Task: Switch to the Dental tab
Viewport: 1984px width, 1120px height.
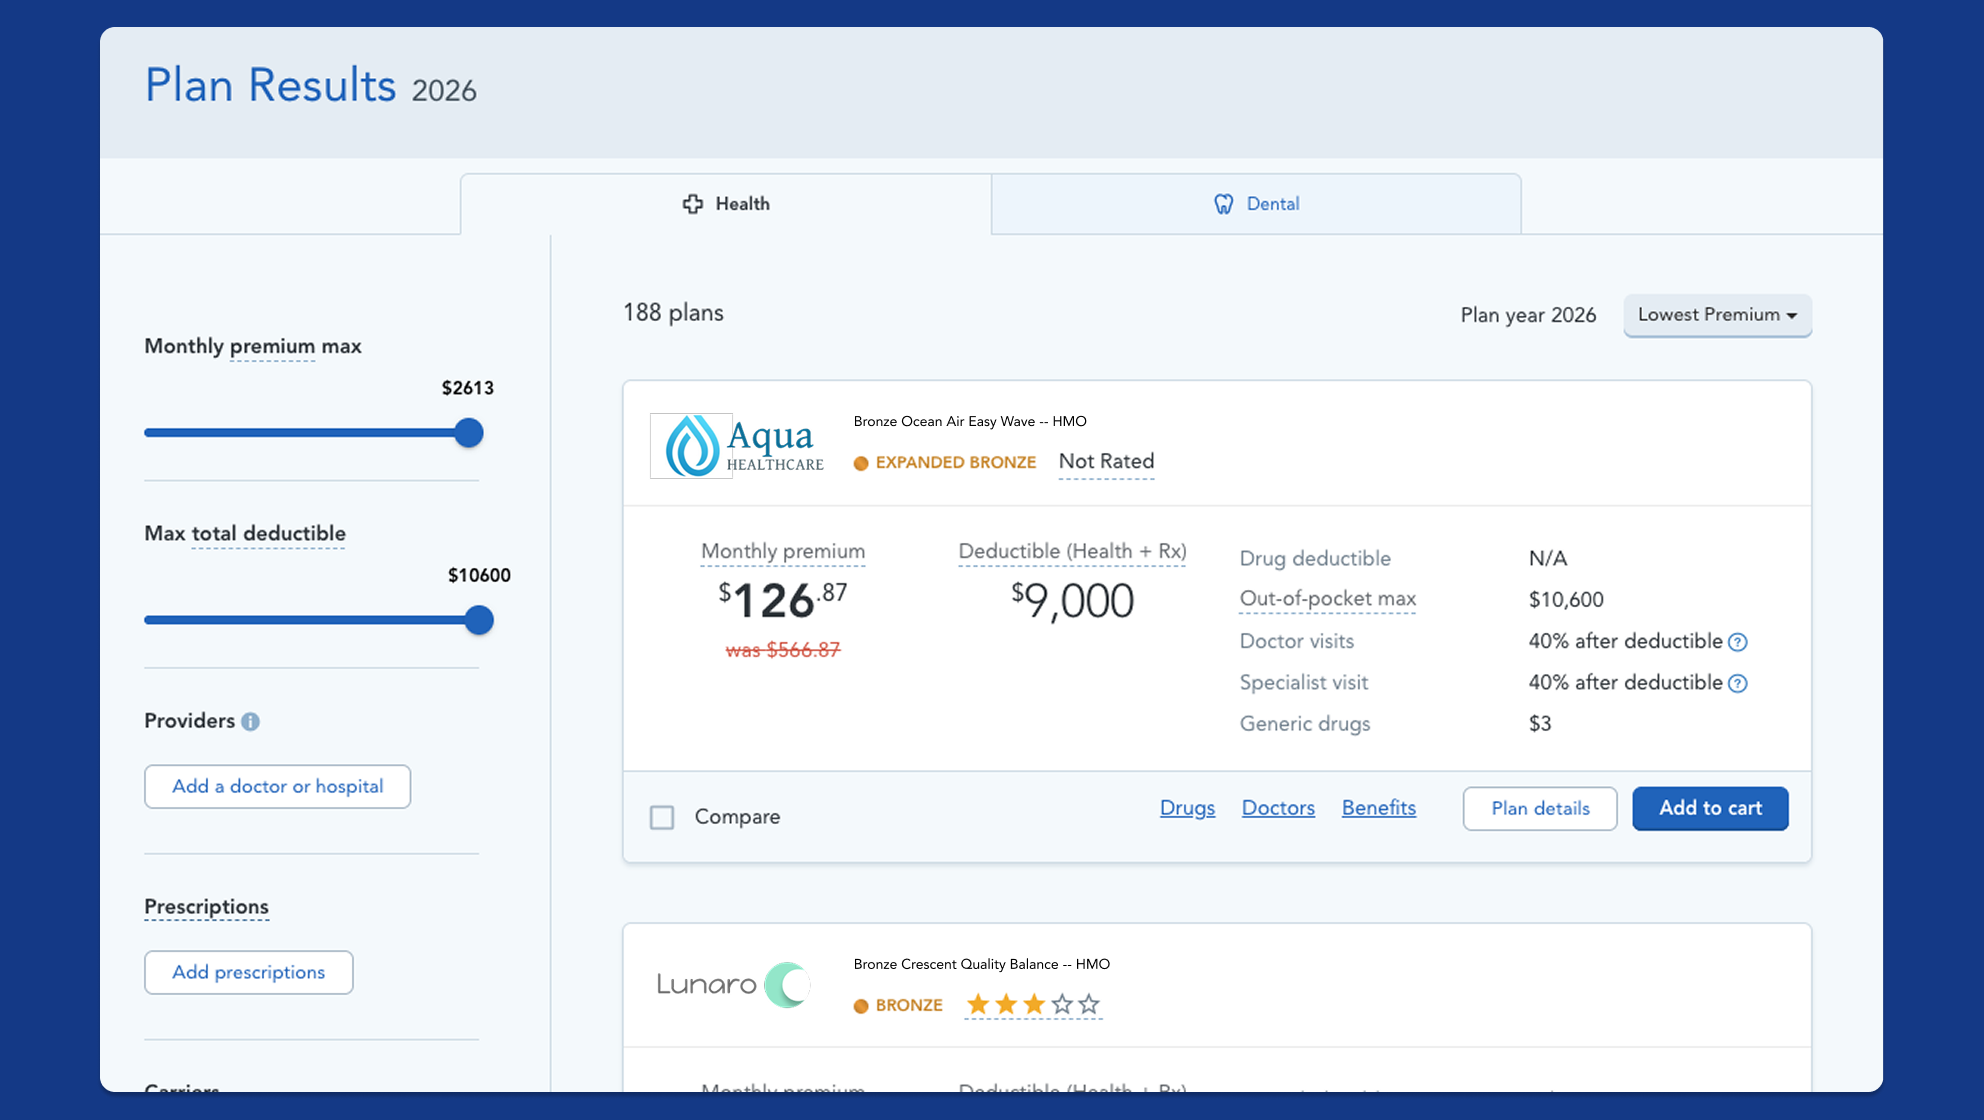Action: tap(1255, 203)
